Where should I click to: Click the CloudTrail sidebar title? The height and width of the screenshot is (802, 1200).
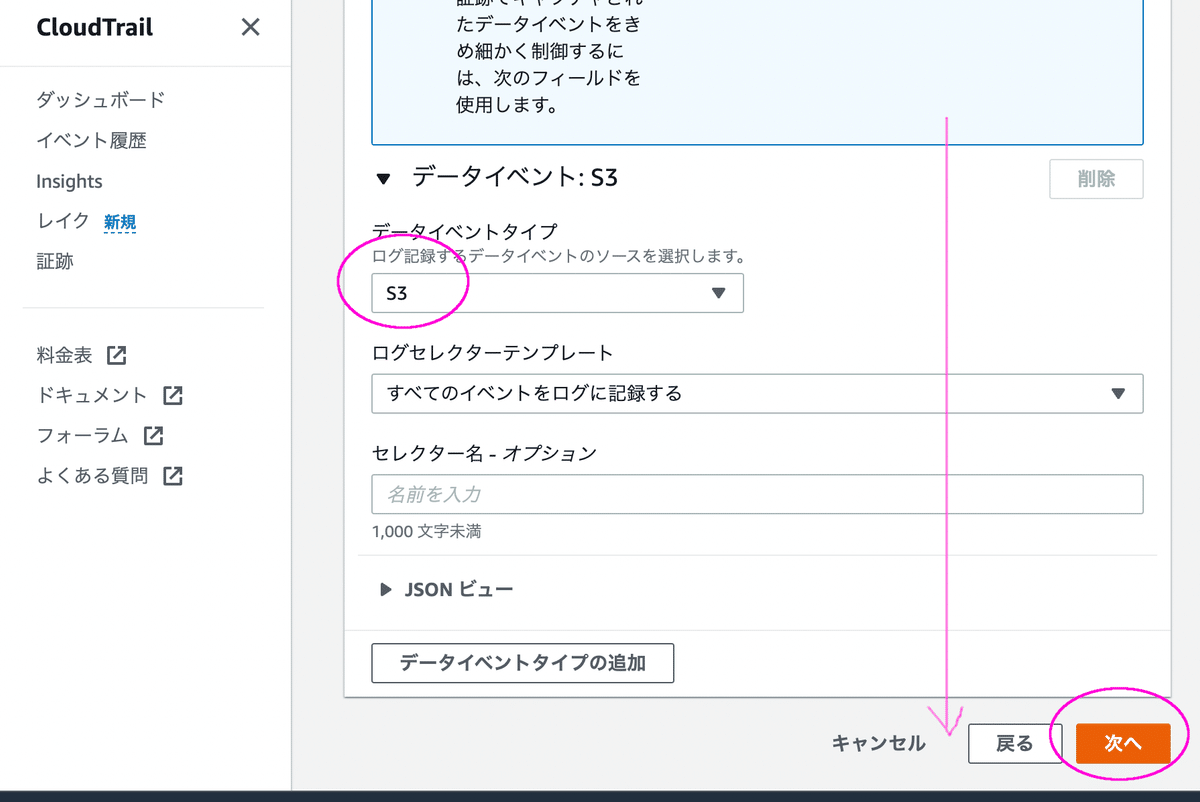pyautogui.click(x=95, y=27)
